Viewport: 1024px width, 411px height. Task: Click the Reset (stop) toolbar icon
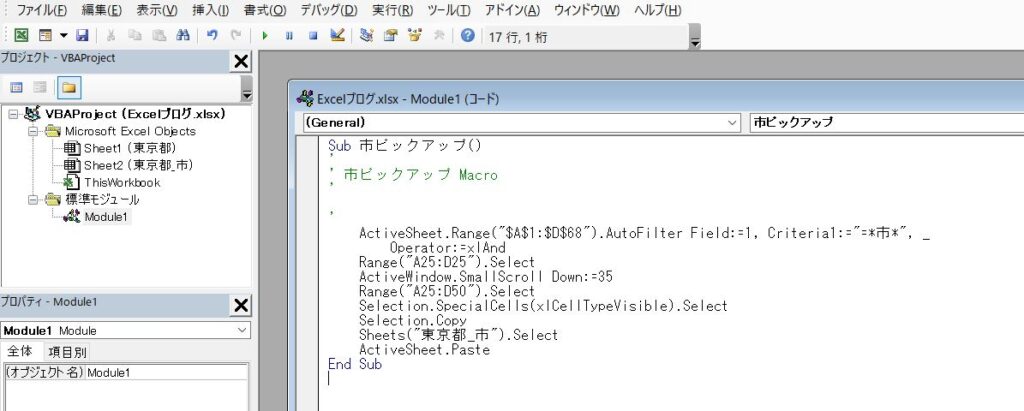pos(313,35)
